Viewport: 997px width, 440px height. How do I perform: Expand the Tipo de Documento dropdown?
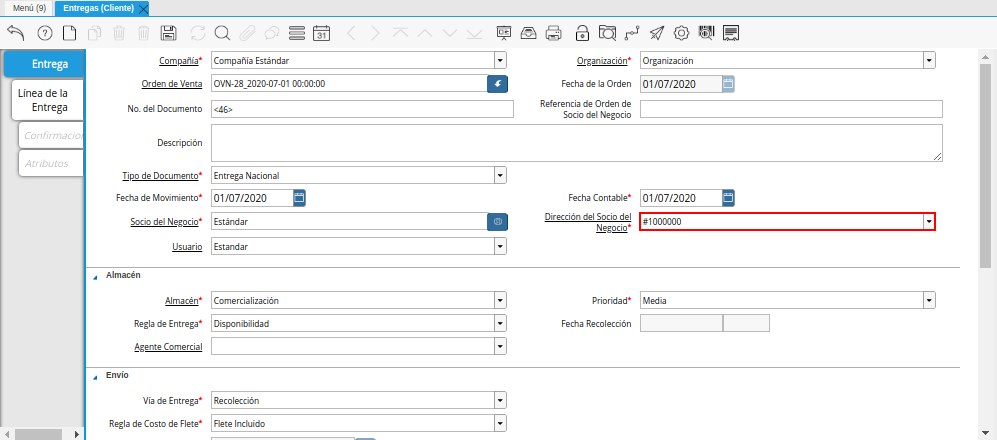pyautogui.click(x=500, y=176)
